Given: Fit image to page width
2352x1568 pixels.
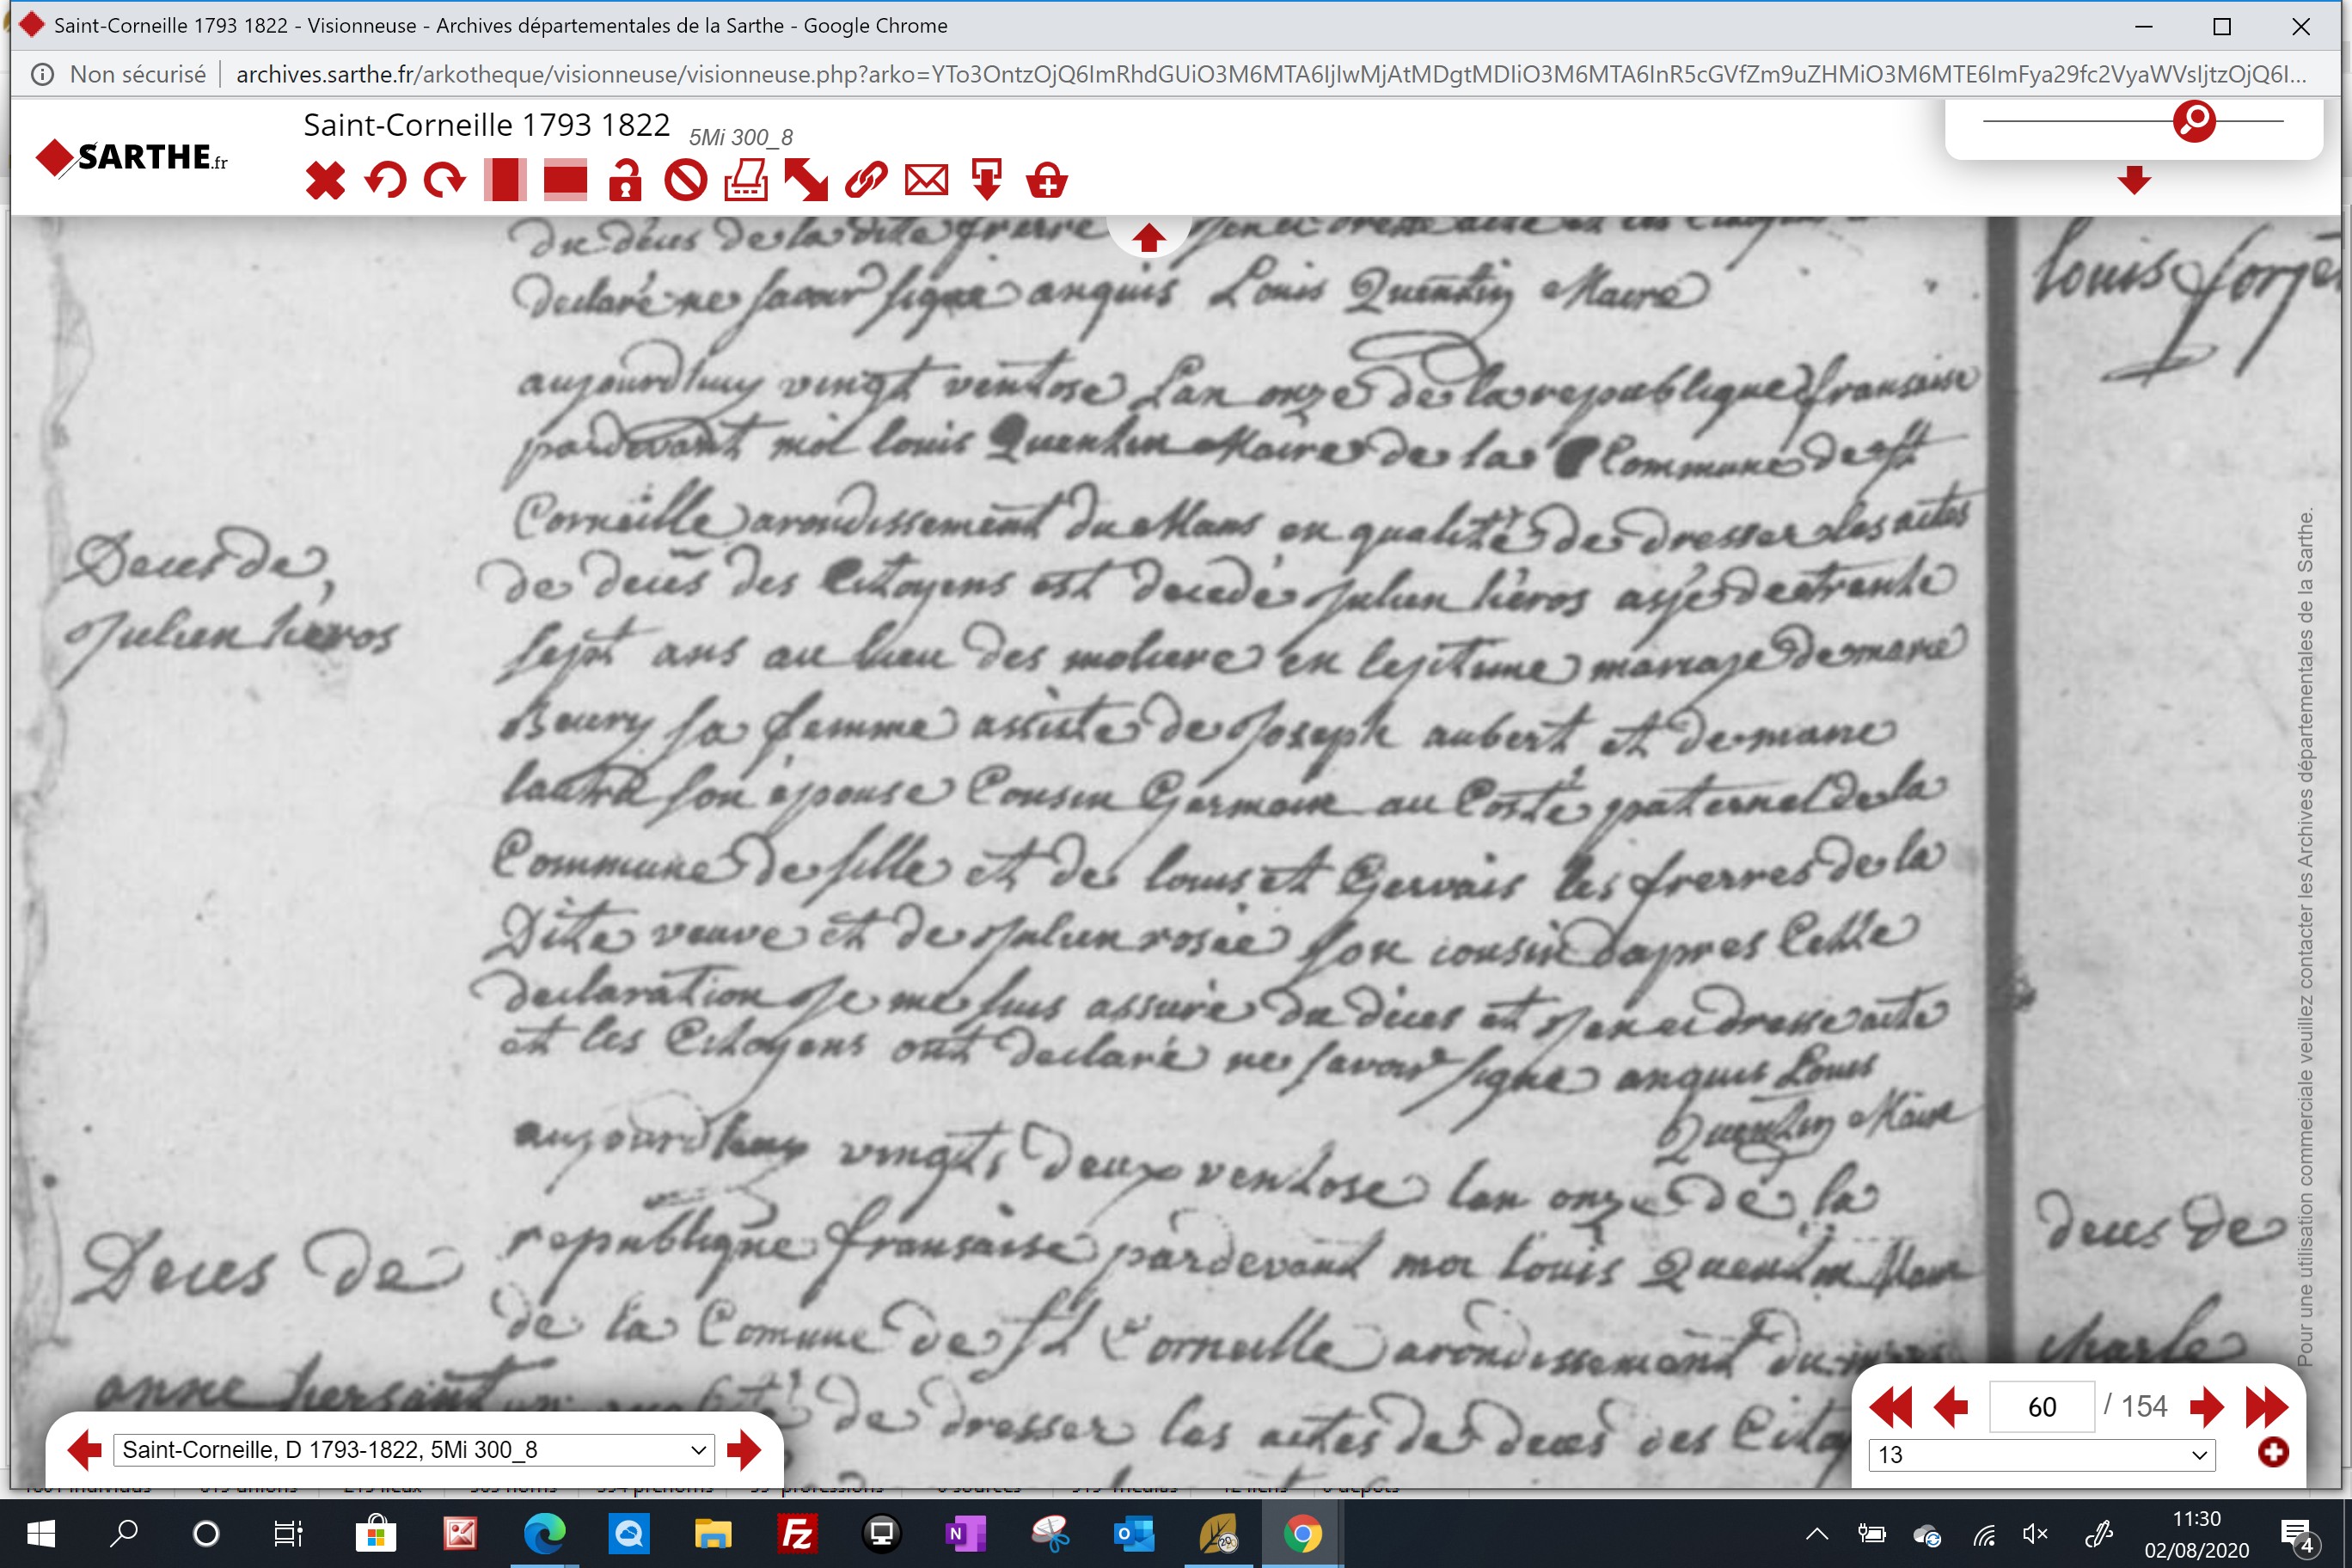Looking at the screenshot, I should (565, 181).
